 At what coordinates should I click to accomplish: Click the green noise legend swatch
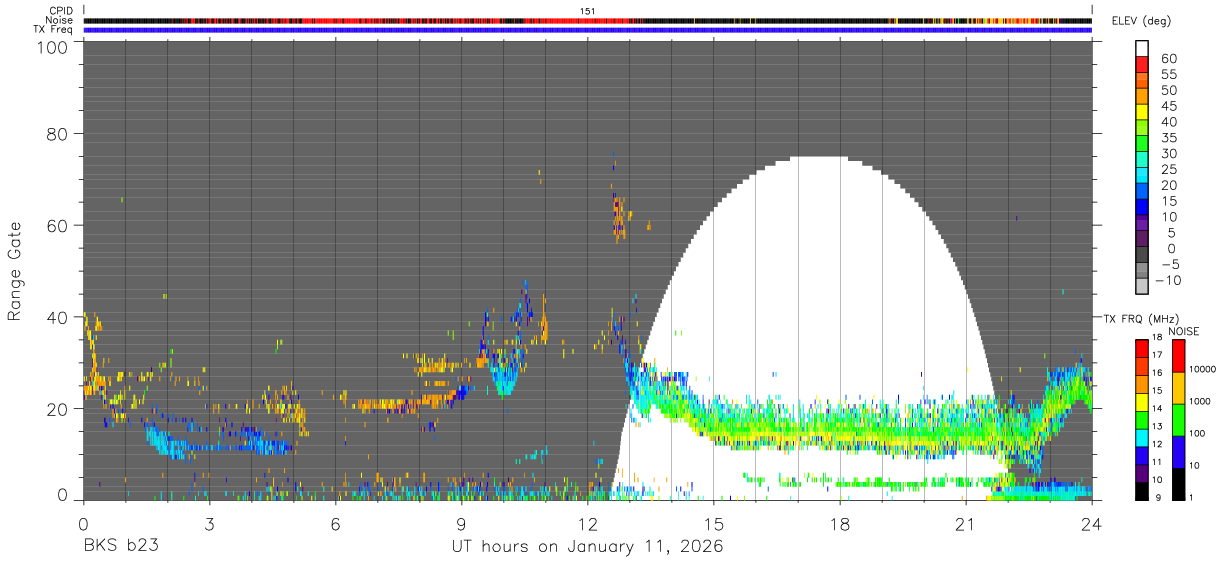(1177, 419)
